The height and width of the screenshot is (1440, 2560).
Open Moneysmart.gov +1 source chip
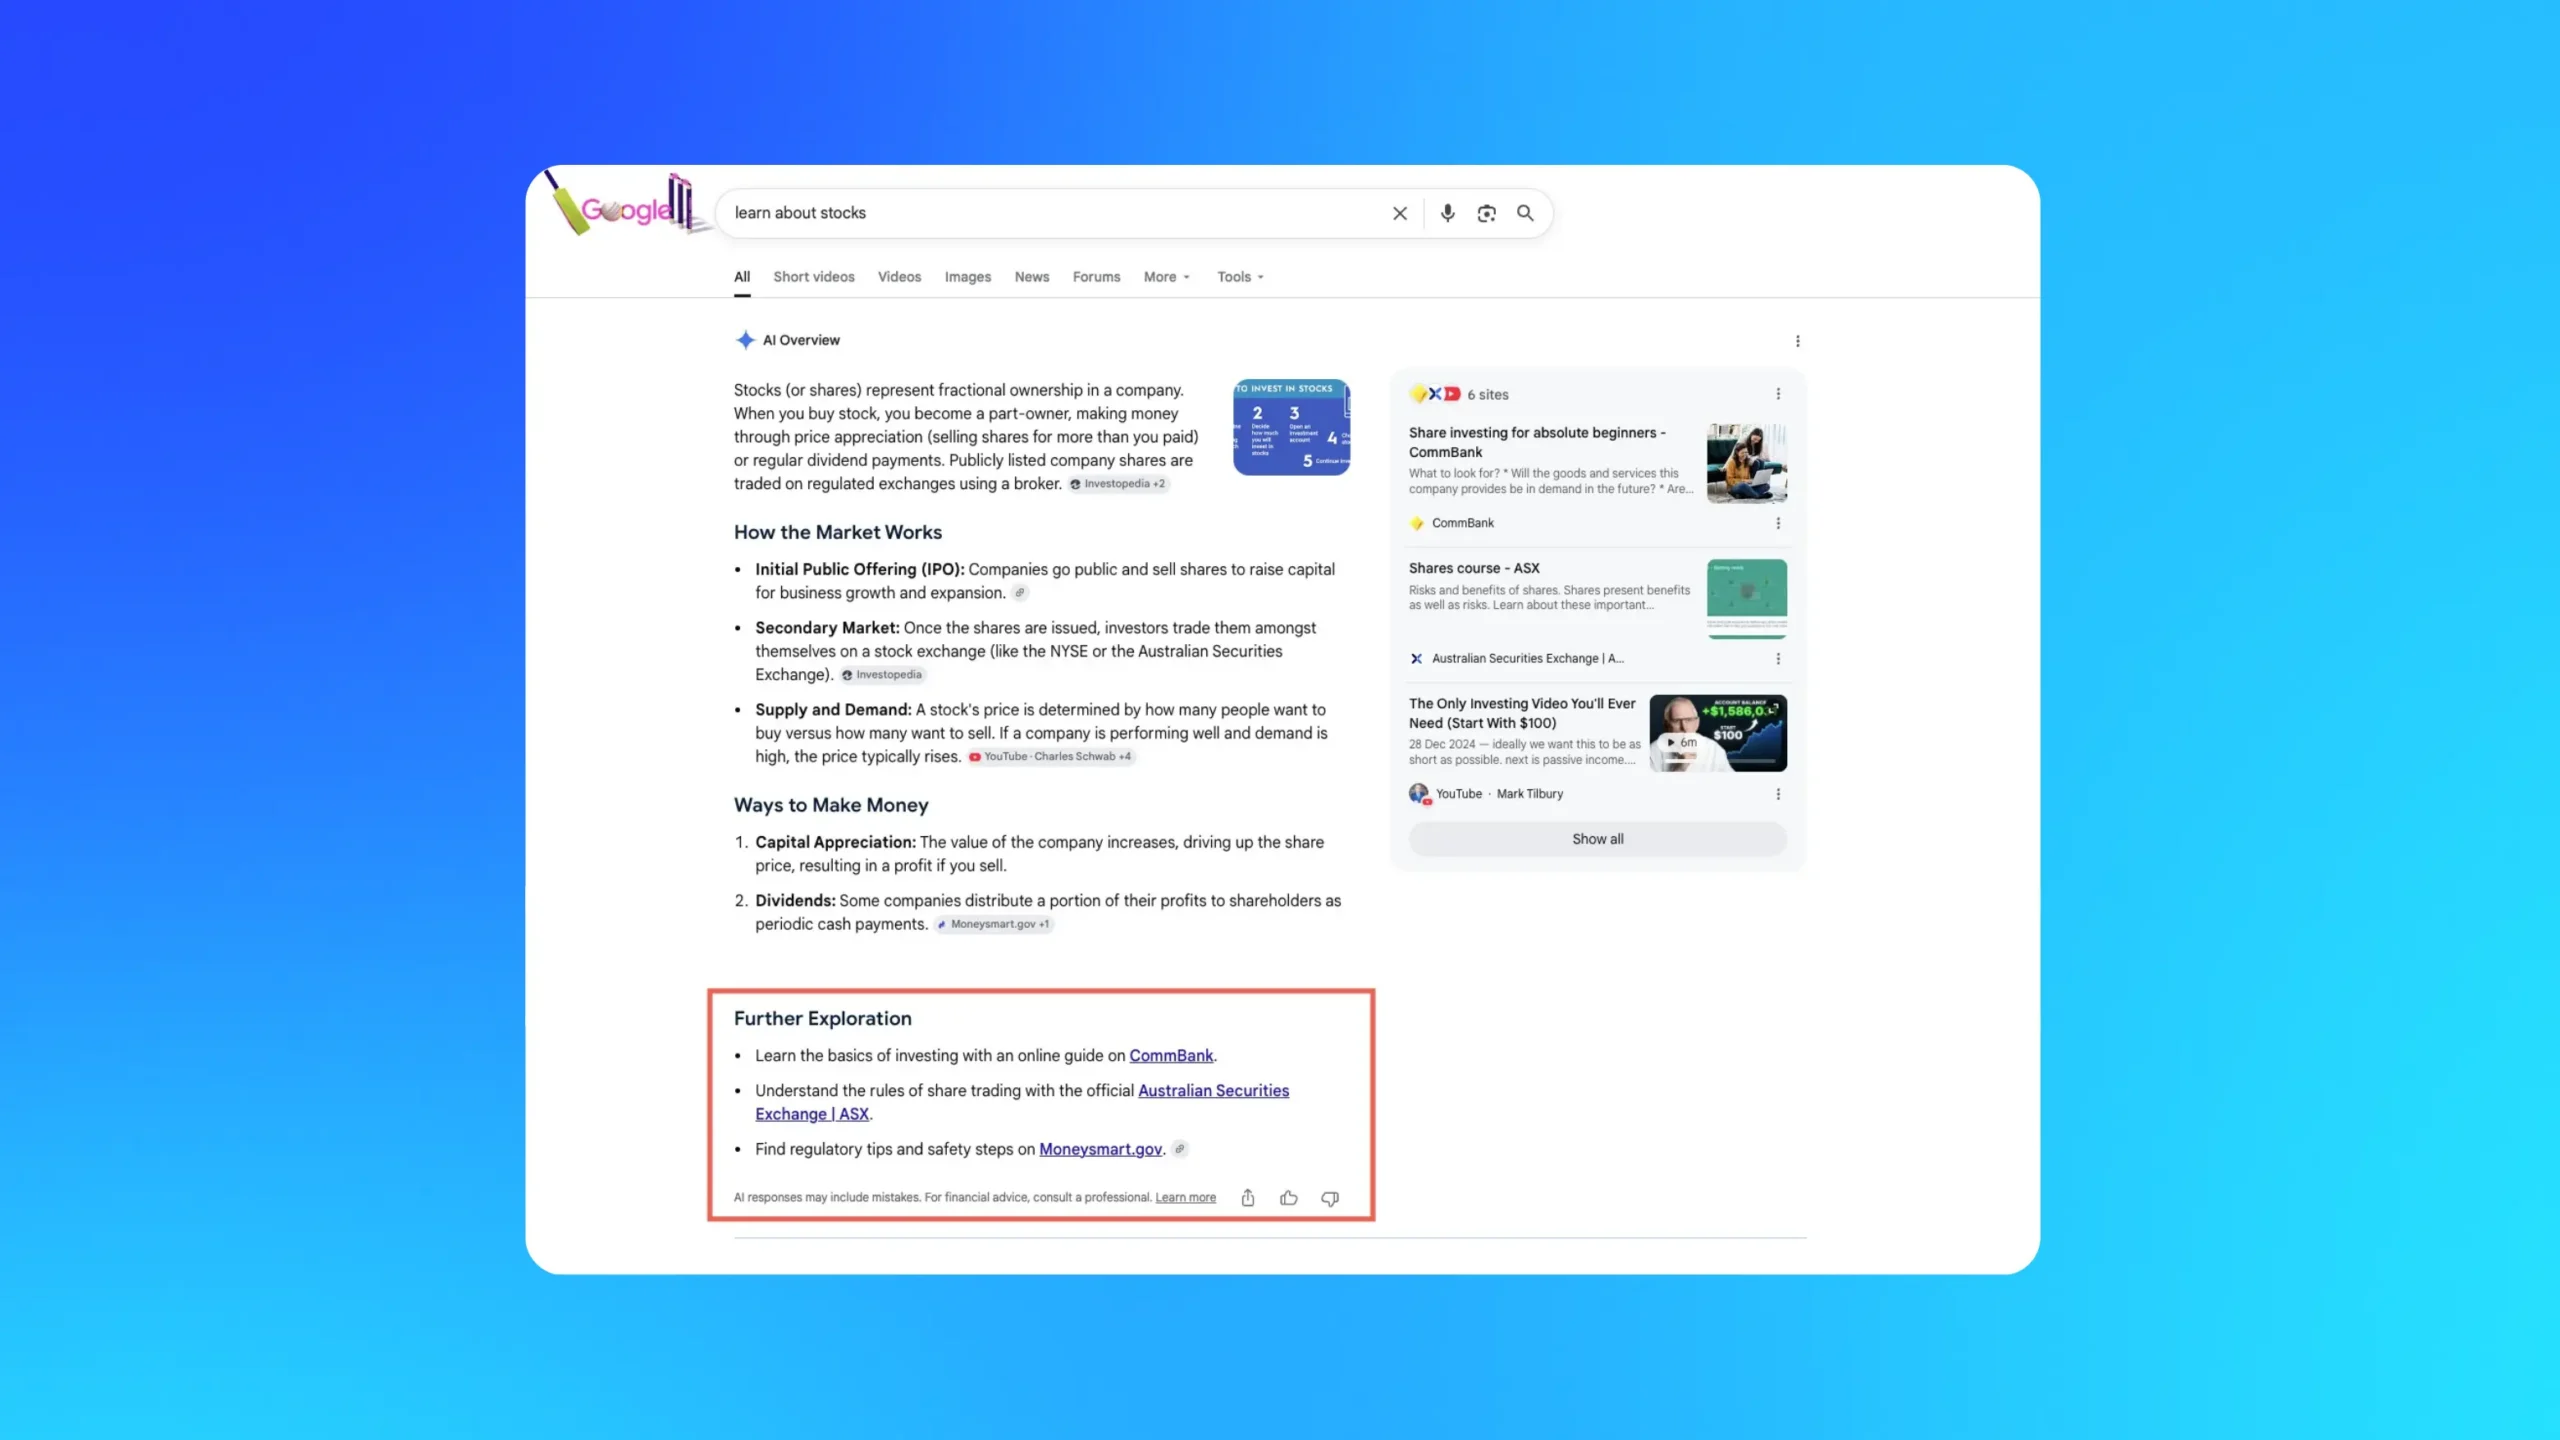click(994, 925)
